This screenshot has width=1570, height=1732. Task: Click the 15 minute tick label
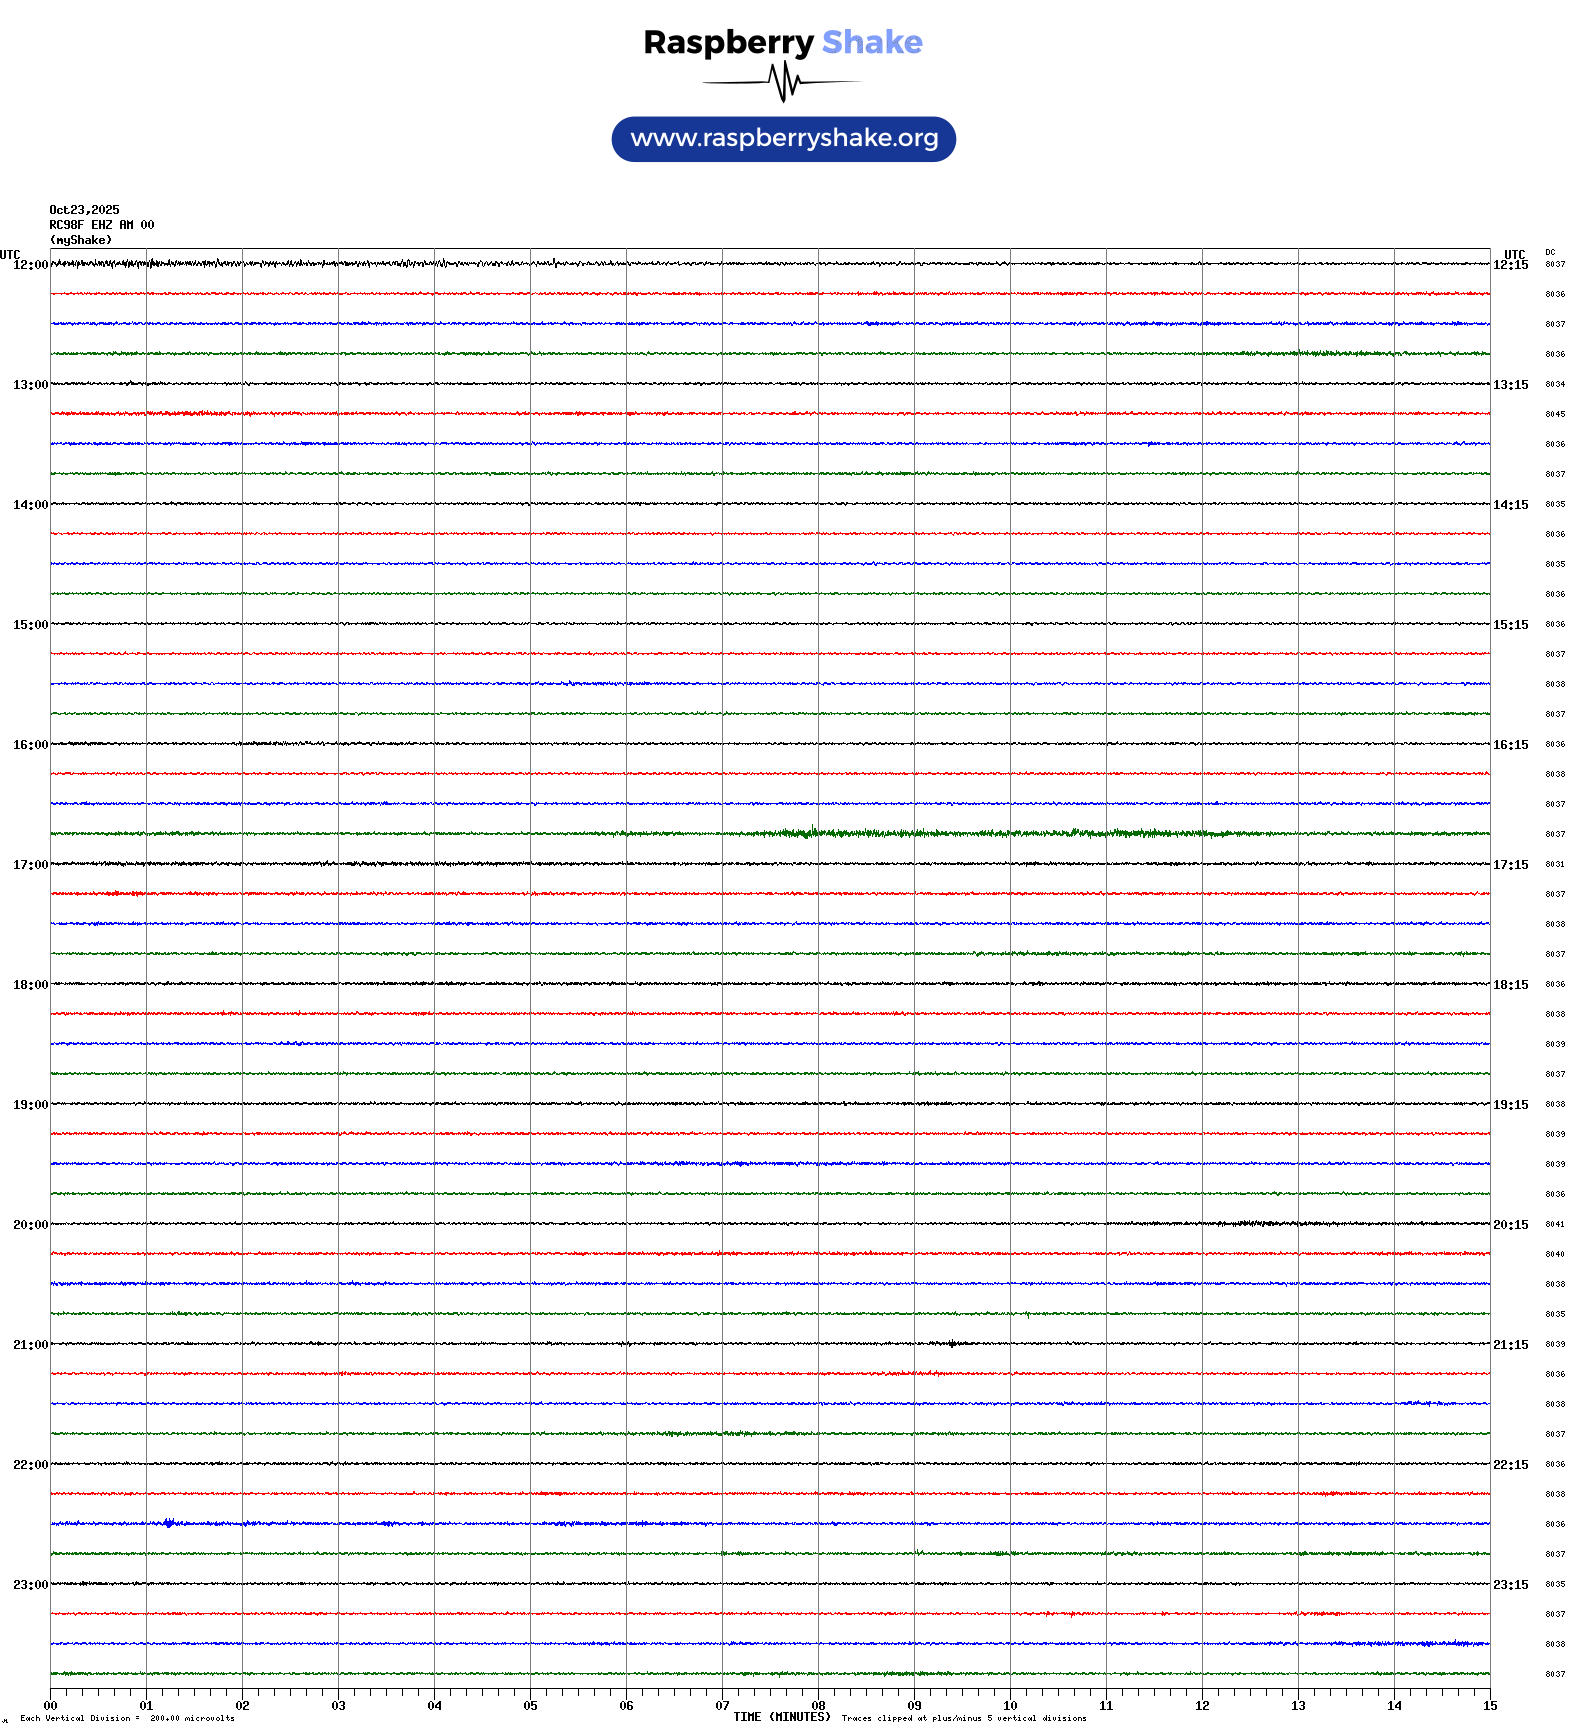1489,1706
